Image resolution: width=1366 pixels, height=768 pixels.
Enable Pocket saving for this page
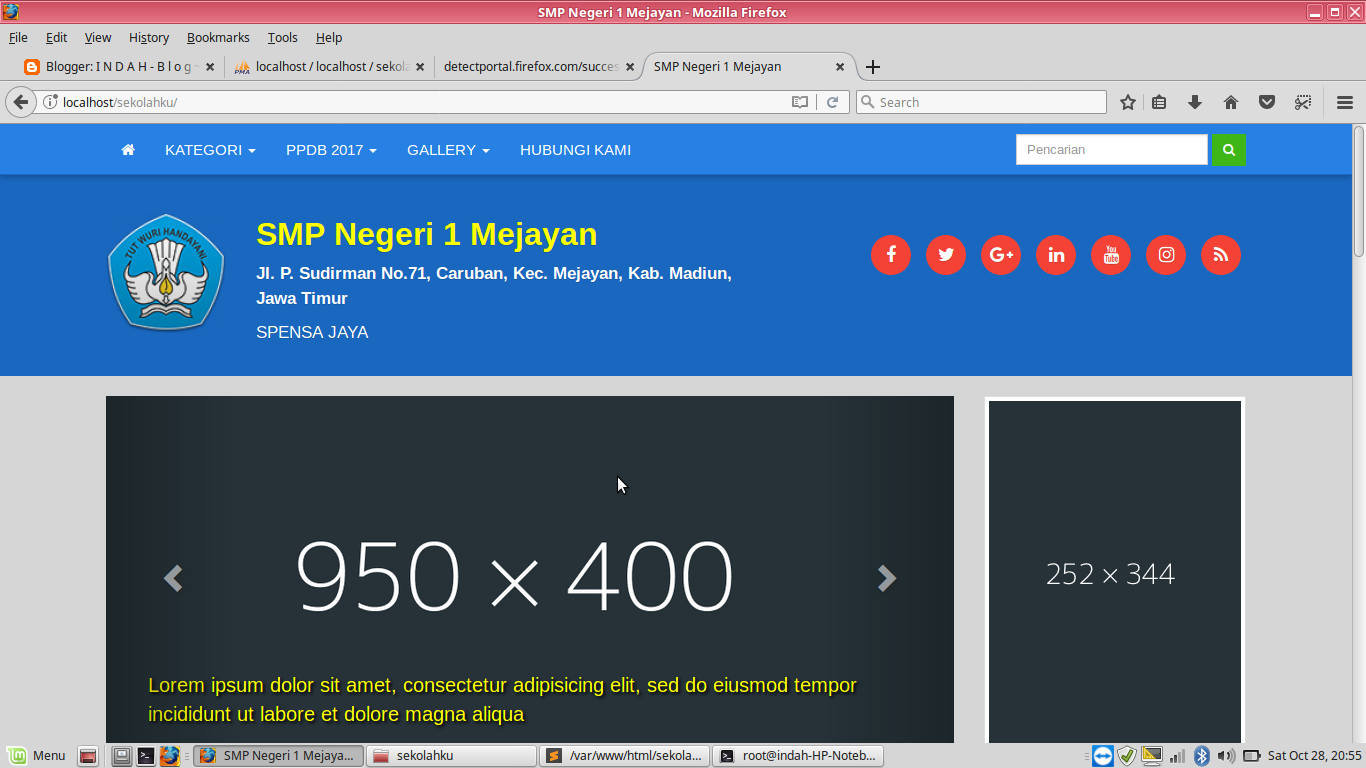1266,101
